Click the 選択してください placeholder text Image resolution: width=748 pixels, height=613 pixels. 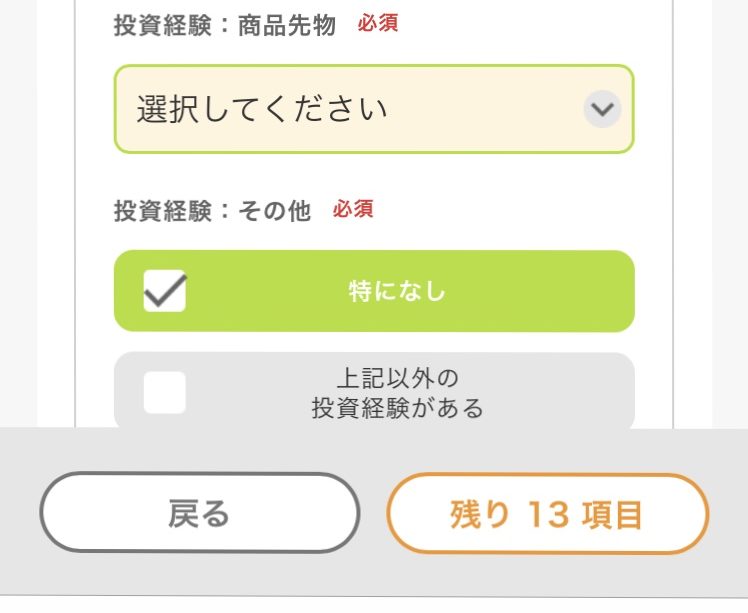pos(262,109)
